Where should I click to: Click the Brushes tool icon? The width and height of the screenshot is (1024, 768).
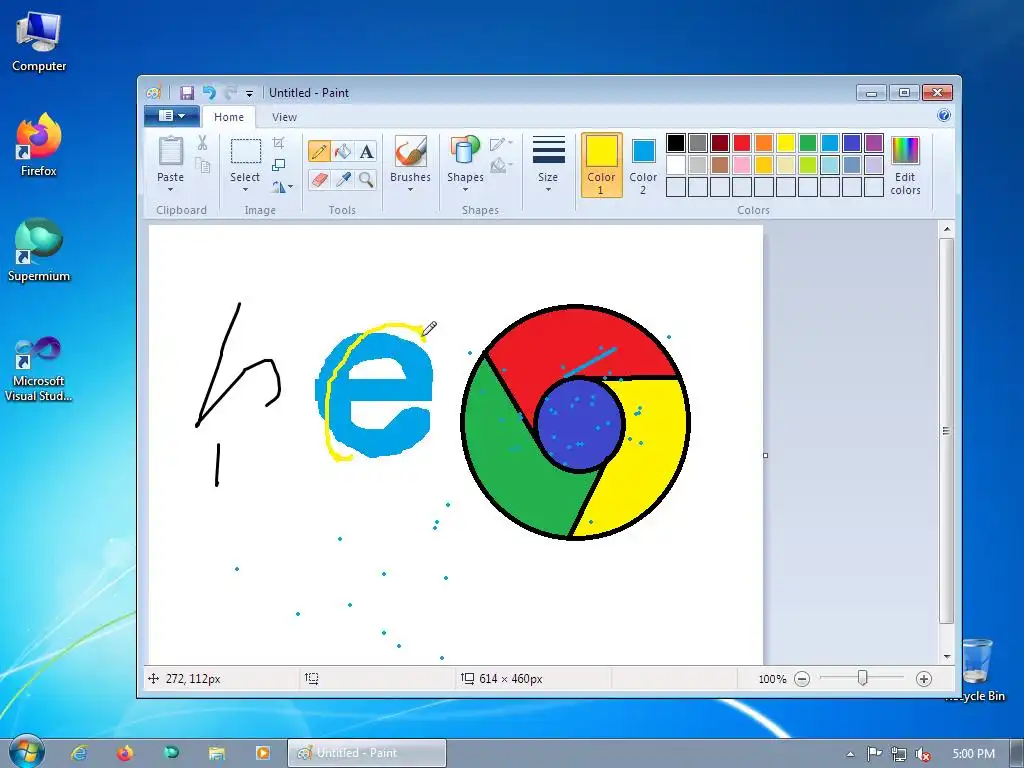point(410,151)
